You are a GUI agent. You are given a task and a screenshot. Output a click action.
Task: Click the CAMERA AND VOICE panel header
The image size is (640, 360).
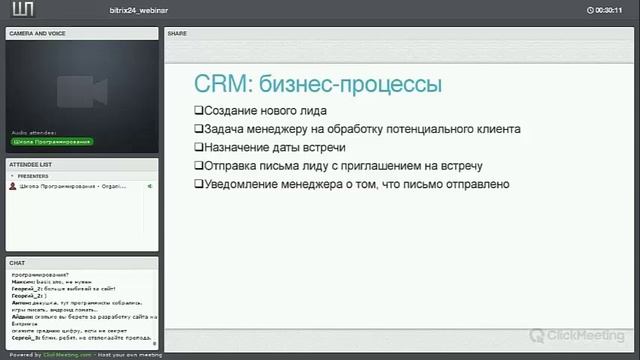(82, 33)
